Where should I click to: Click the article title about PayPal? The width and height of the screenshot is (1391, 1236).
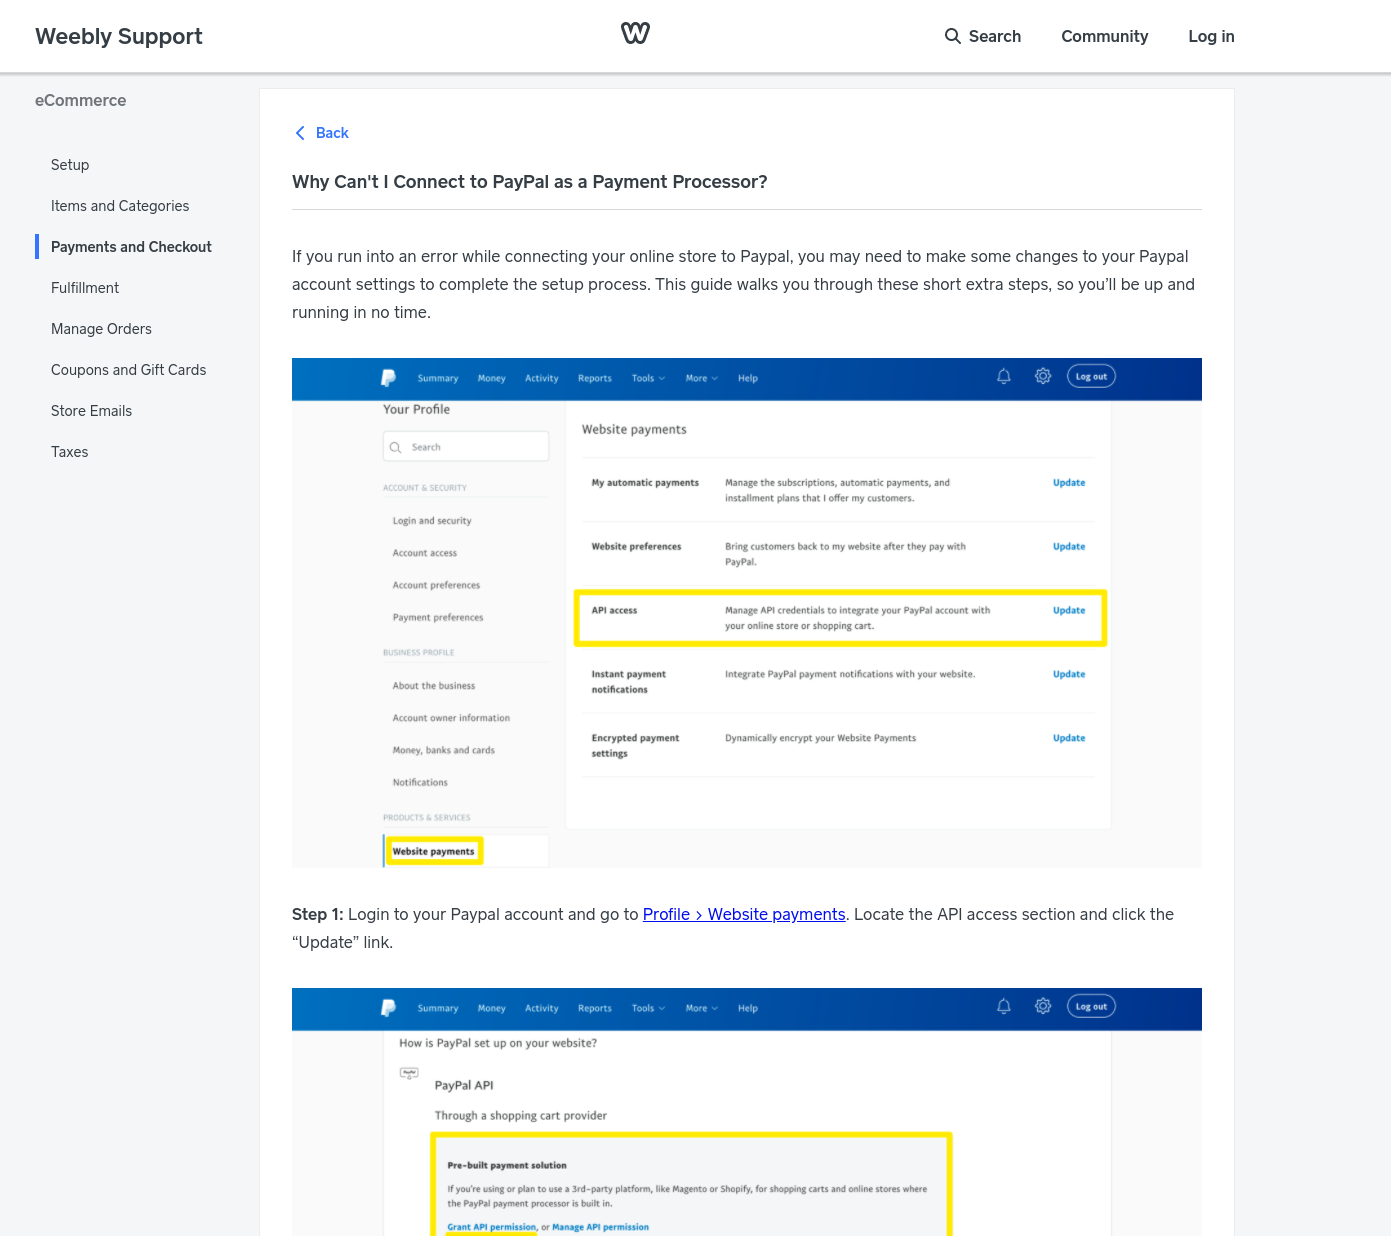pos(529,182)
